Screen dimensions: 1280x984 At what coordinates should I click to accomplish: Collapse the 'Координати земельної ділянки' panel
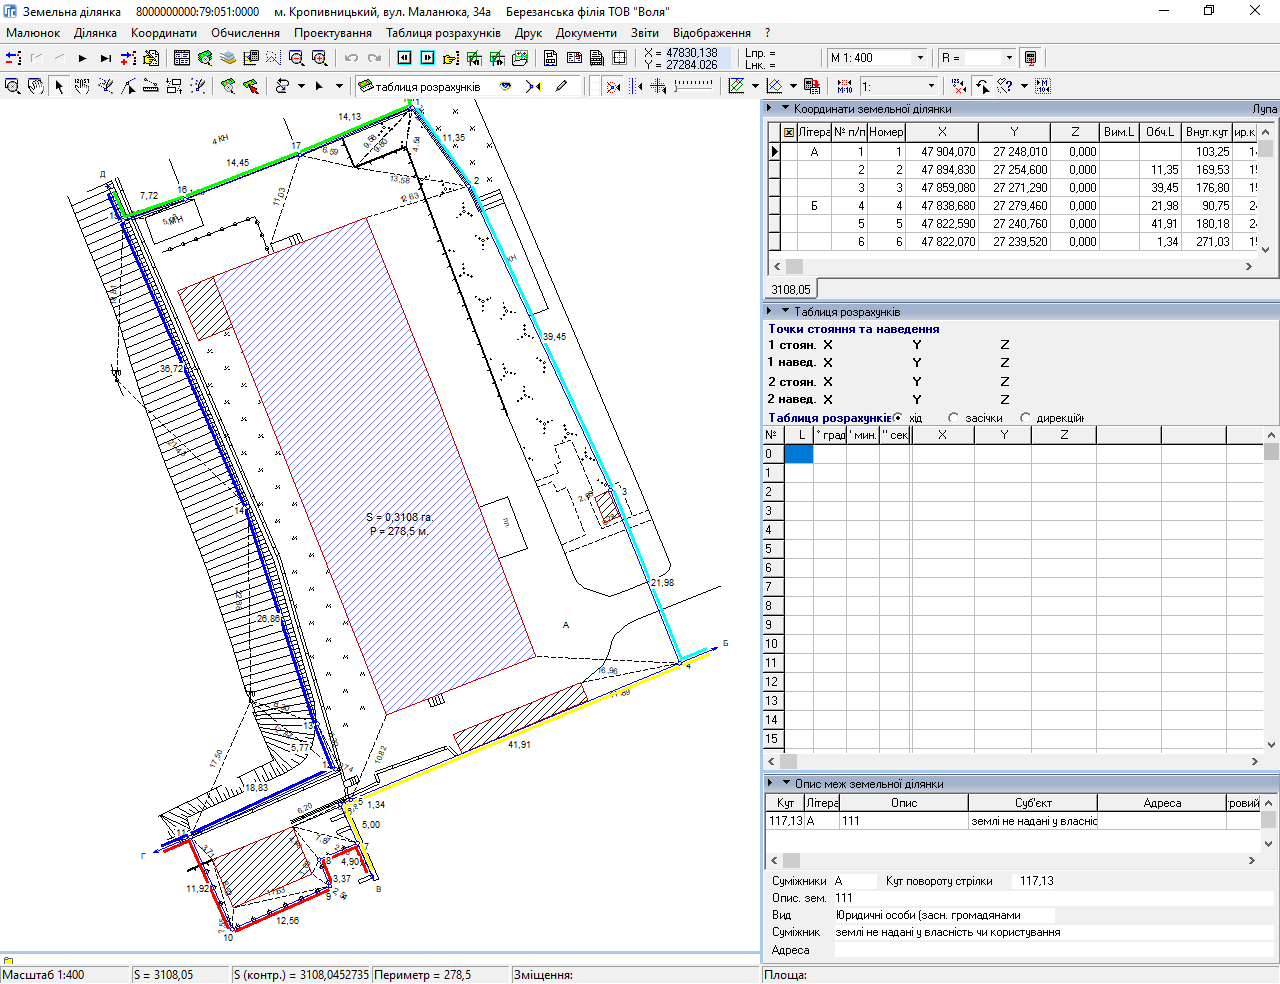[786, 108]
